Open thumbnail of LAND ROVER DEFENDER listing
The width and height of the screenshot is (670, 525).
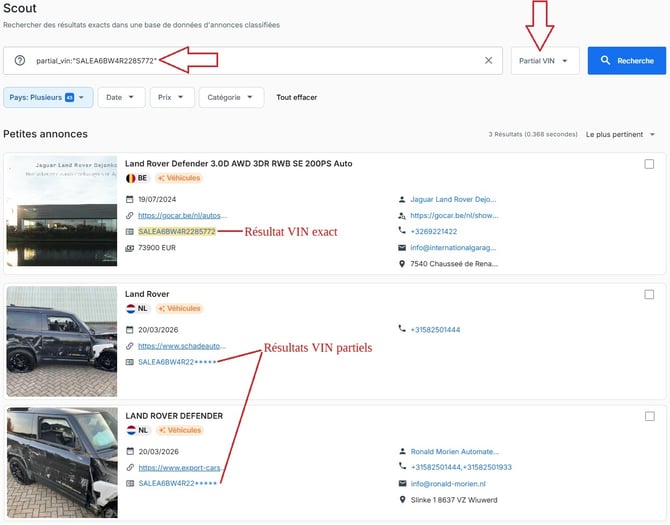coord(62,463)
